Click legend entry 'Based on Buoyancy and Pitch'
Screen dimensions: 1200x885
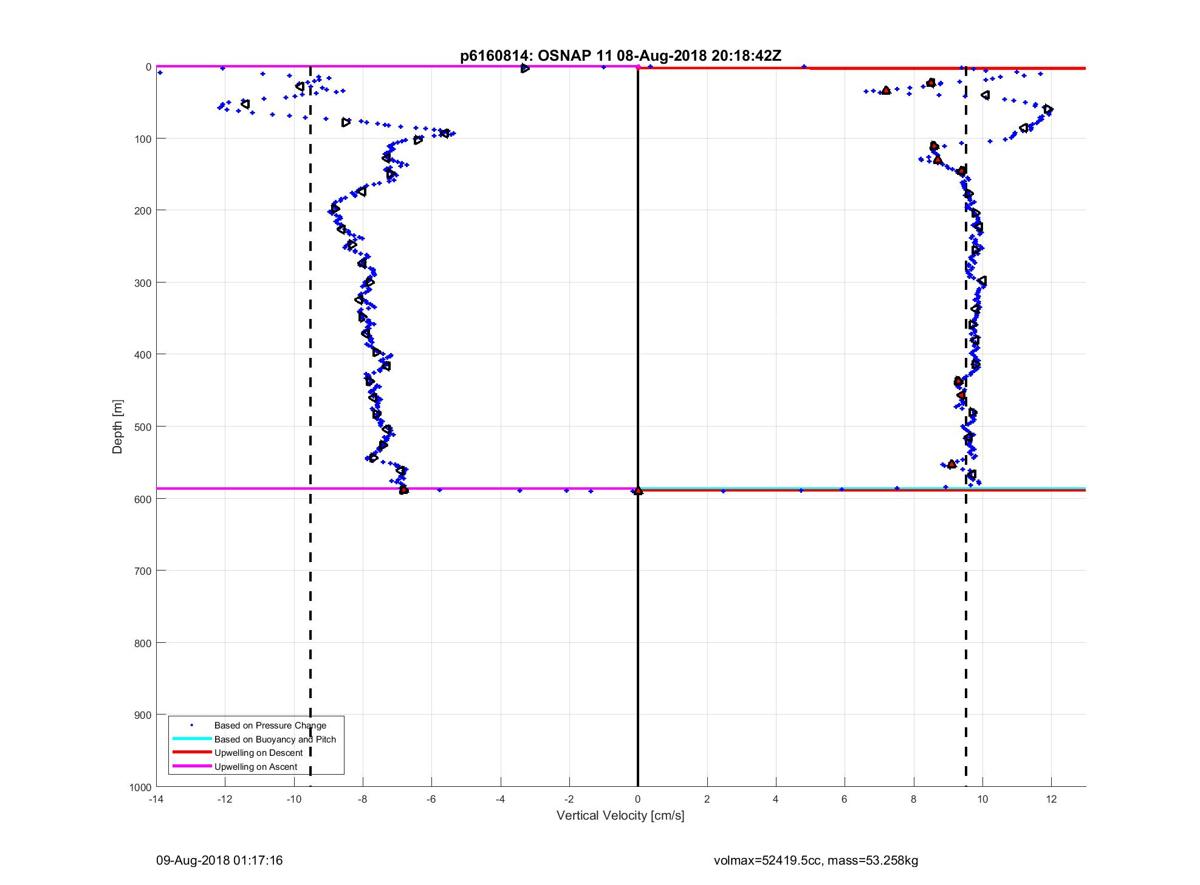pyautogui.click(x=275, y=739)
